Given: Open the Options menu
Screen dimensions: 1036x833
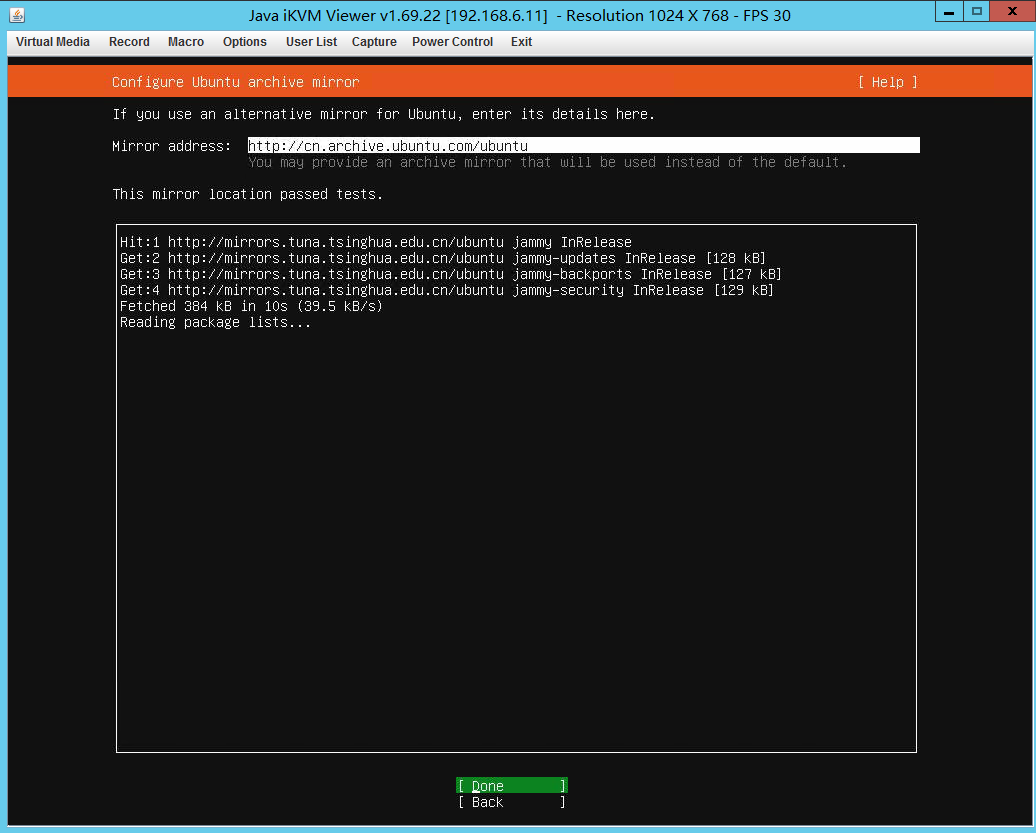Looking at the screenshot, I should 244,42.
